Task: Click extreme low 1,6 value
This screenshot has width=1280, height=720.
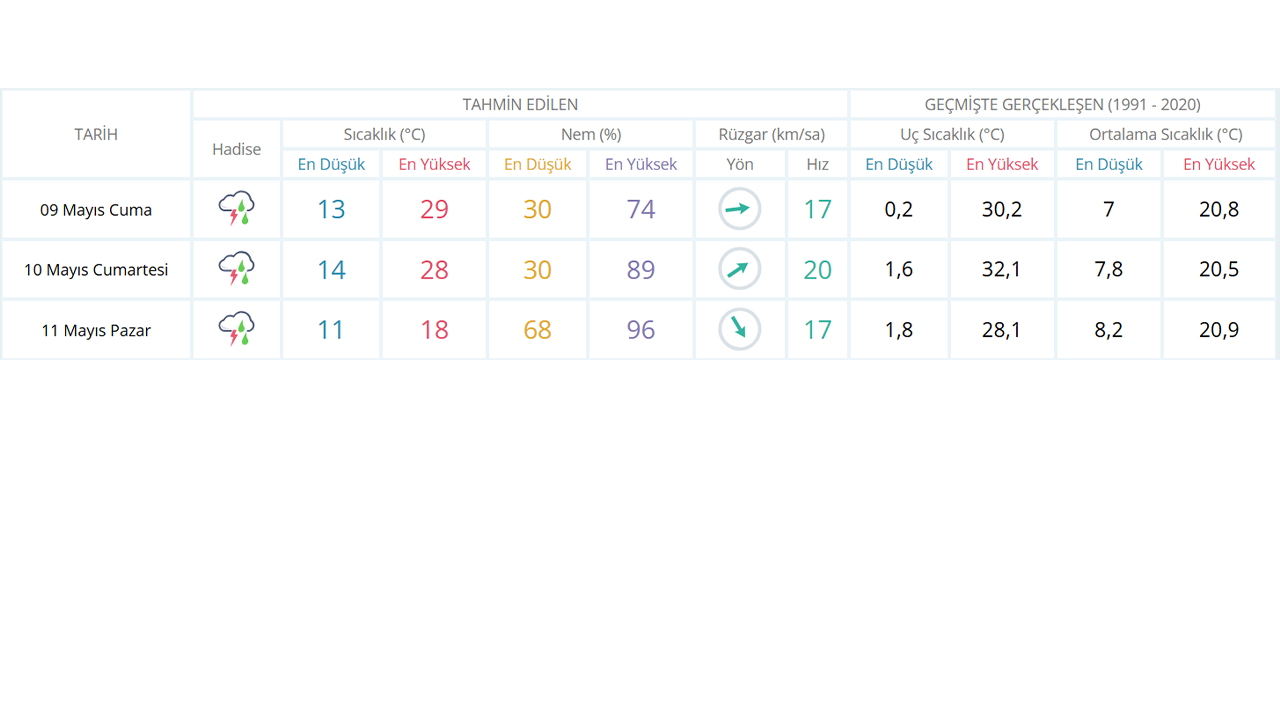Action: (x=899, y=270)
